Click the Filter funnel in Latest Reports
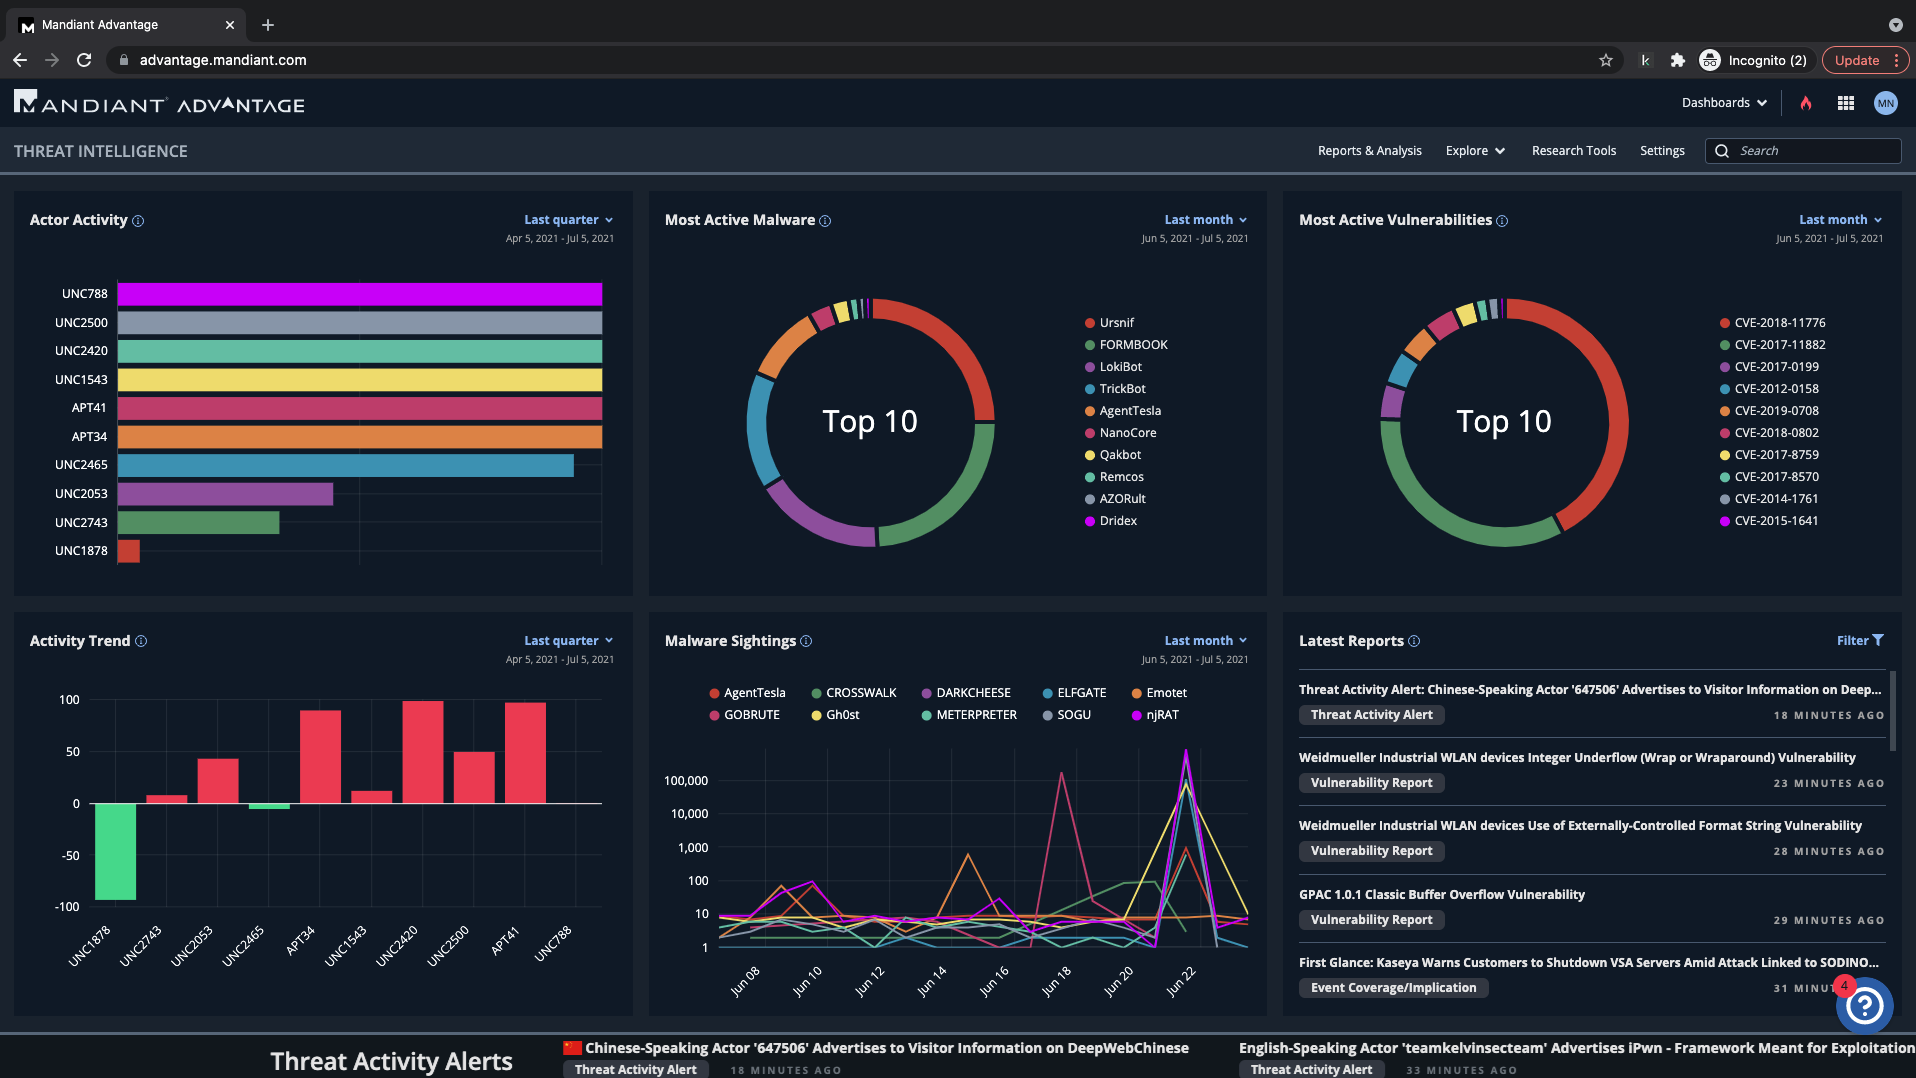Screen dimensions: 1916x1078 tap(1860, 641)
